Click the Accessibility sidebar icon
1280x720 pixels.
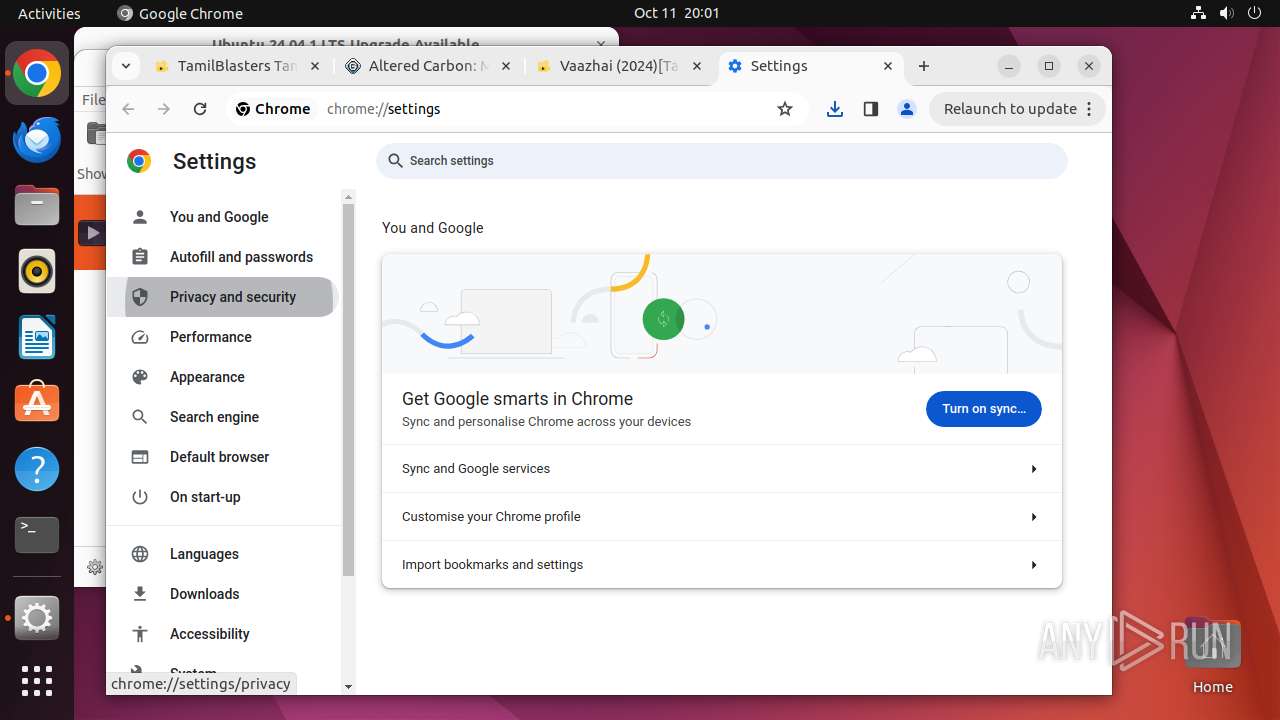click(x=140, y=634)
